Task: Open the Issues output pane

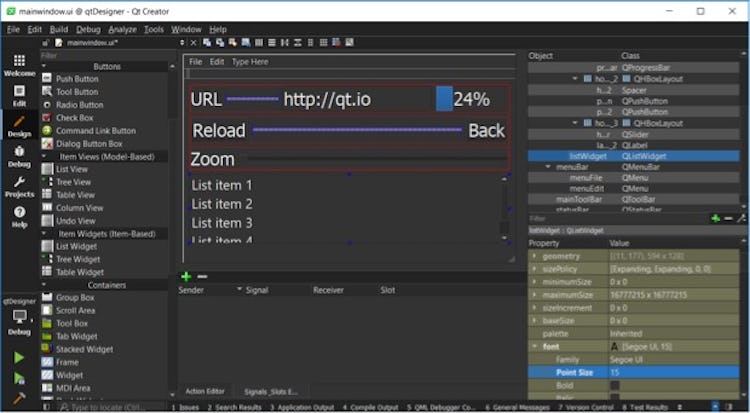Action: coord(185,407)
